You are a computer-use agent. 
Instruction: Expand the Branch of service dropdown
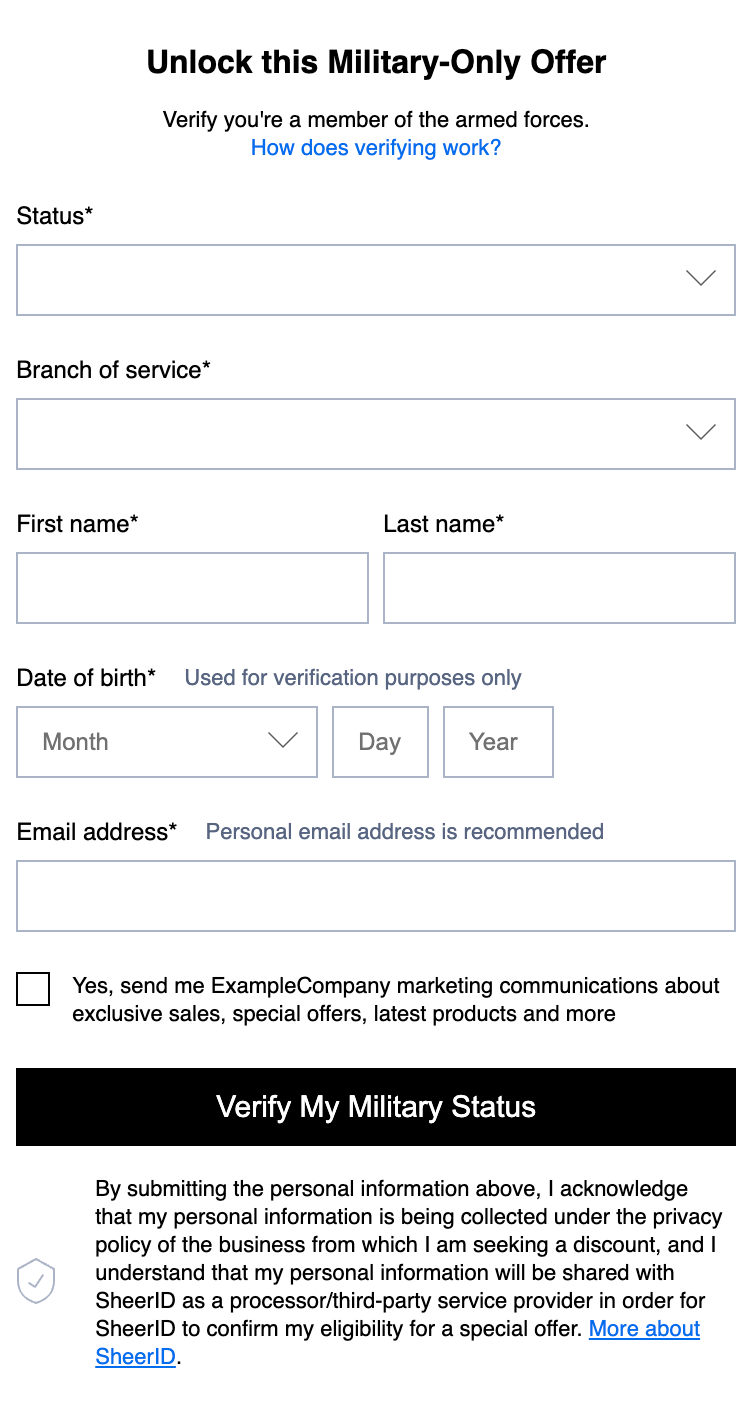pyautogui.click(x=350, y=434)
